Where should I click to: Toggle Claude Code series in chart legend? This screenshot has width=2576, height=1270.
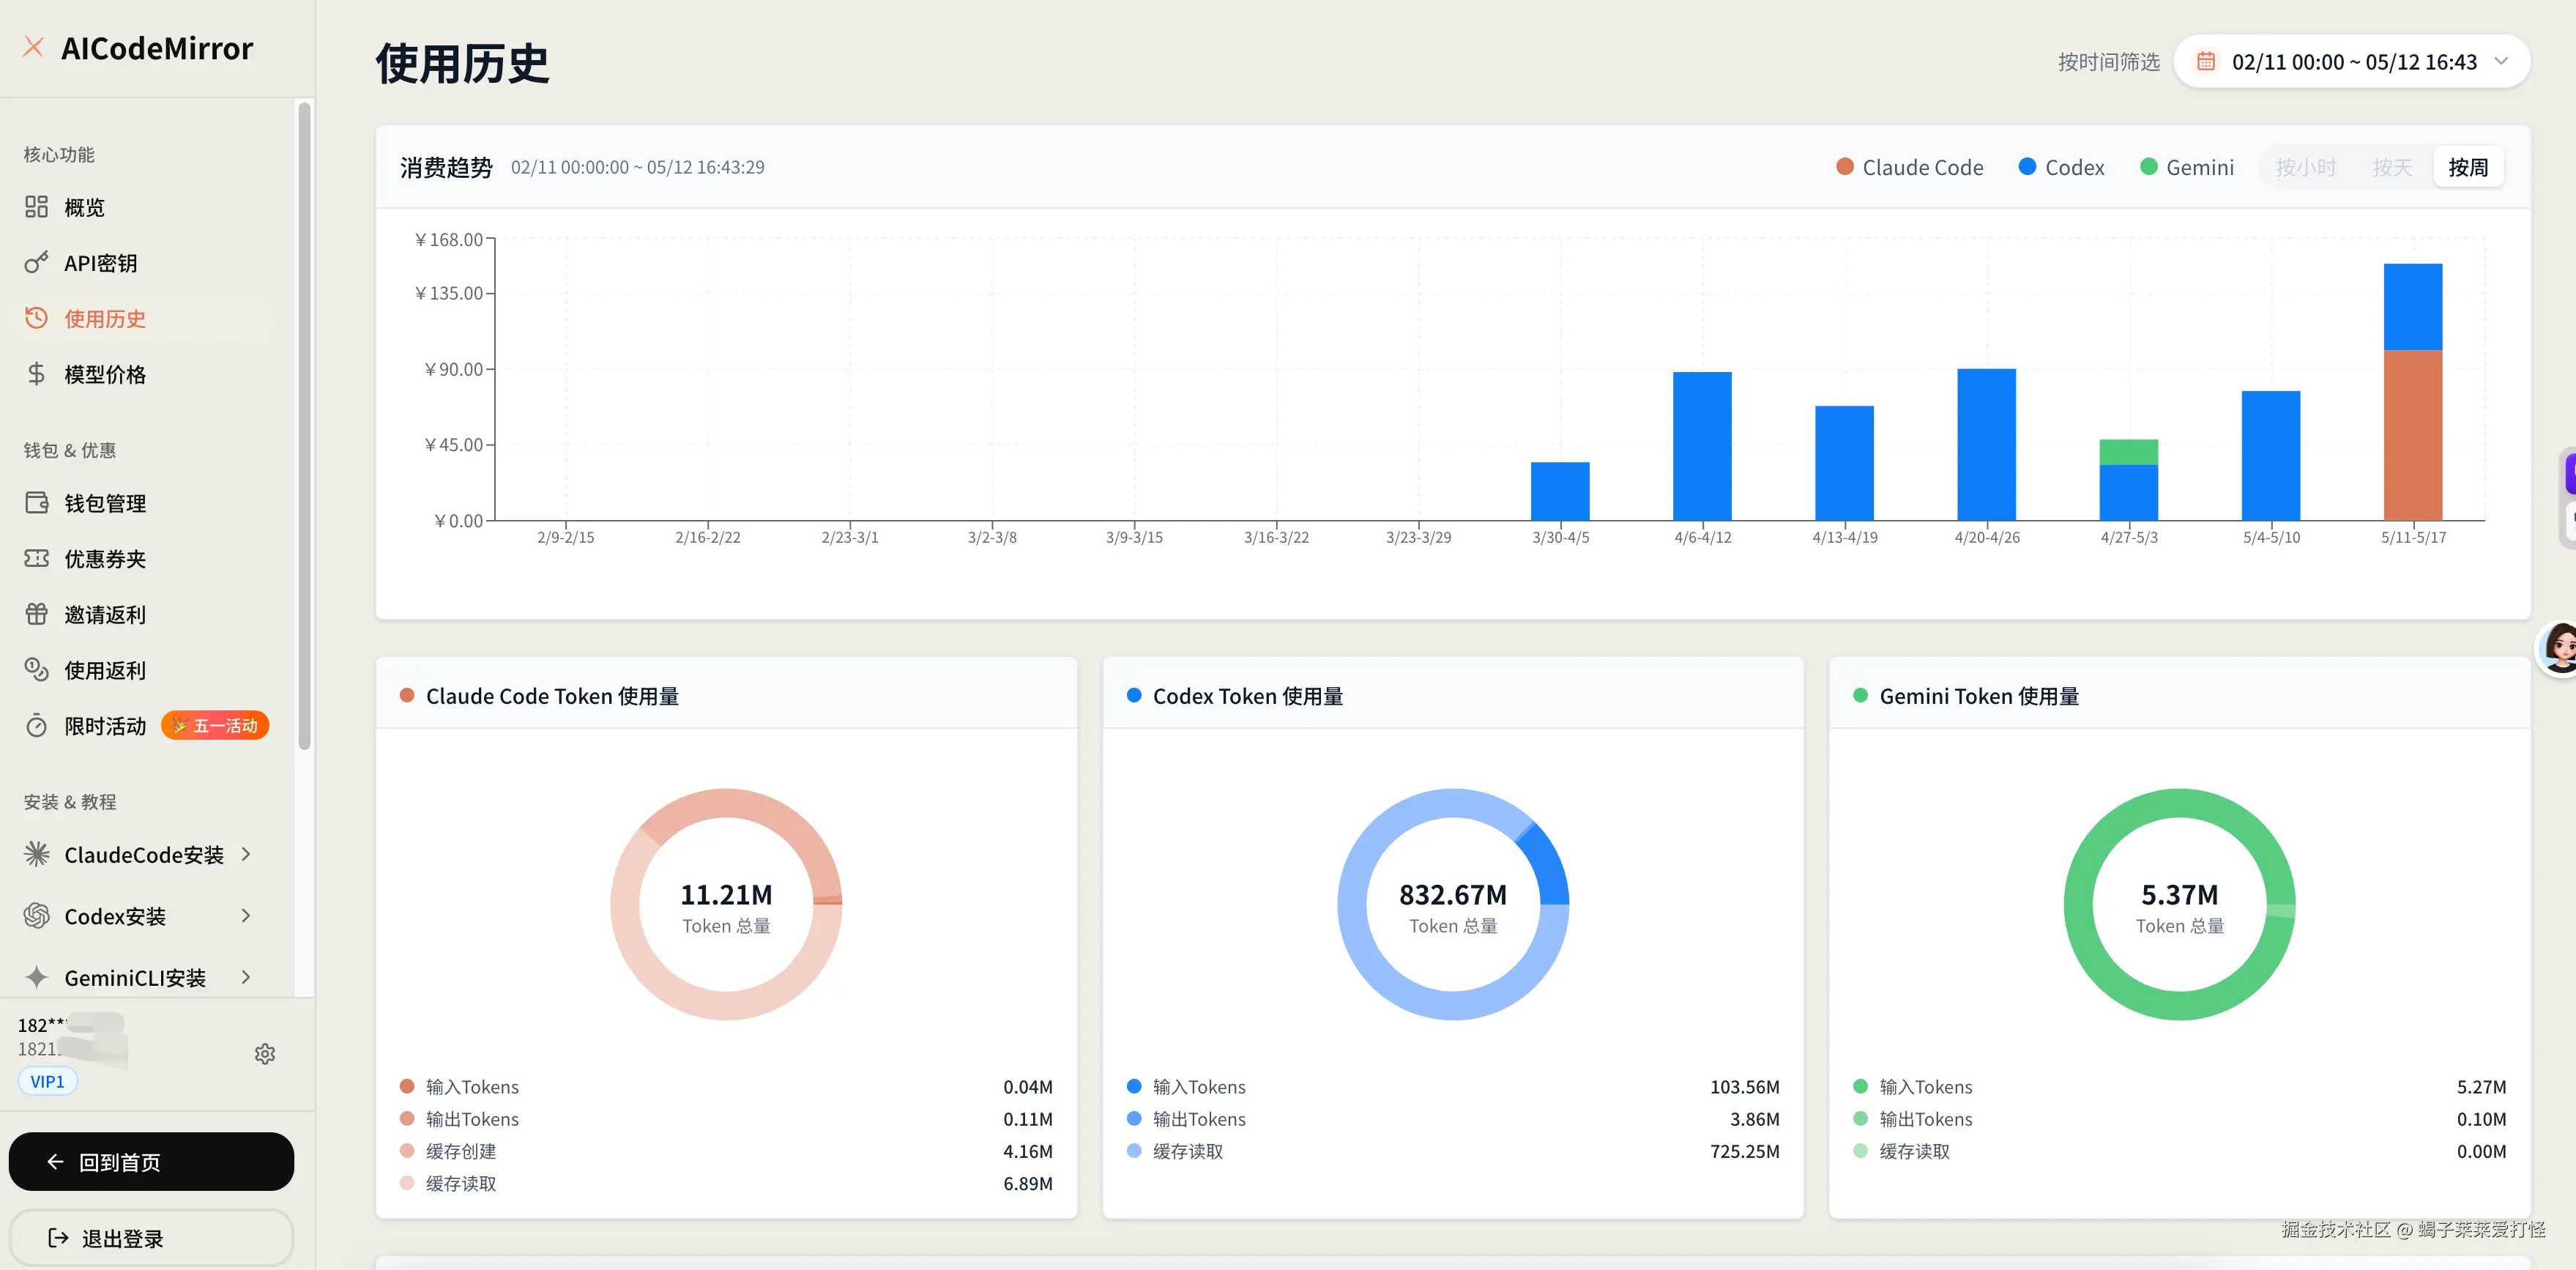[x=1910, y=167]
